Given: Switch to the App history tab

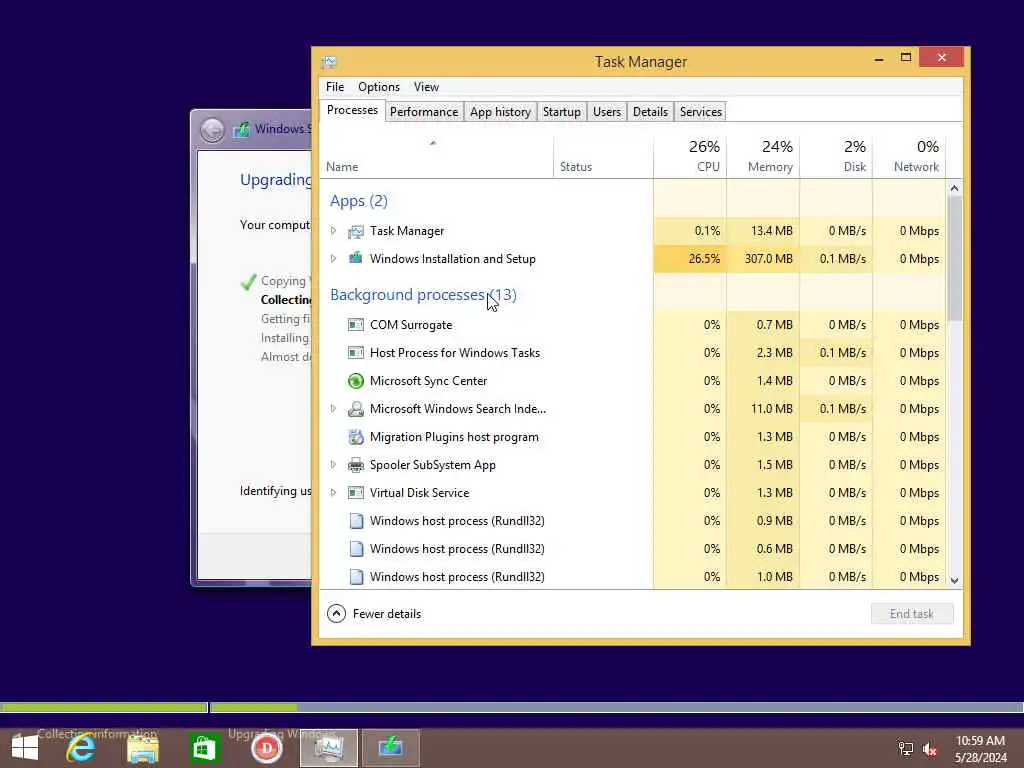Looking at the screenshot, I should click(500, 112).
